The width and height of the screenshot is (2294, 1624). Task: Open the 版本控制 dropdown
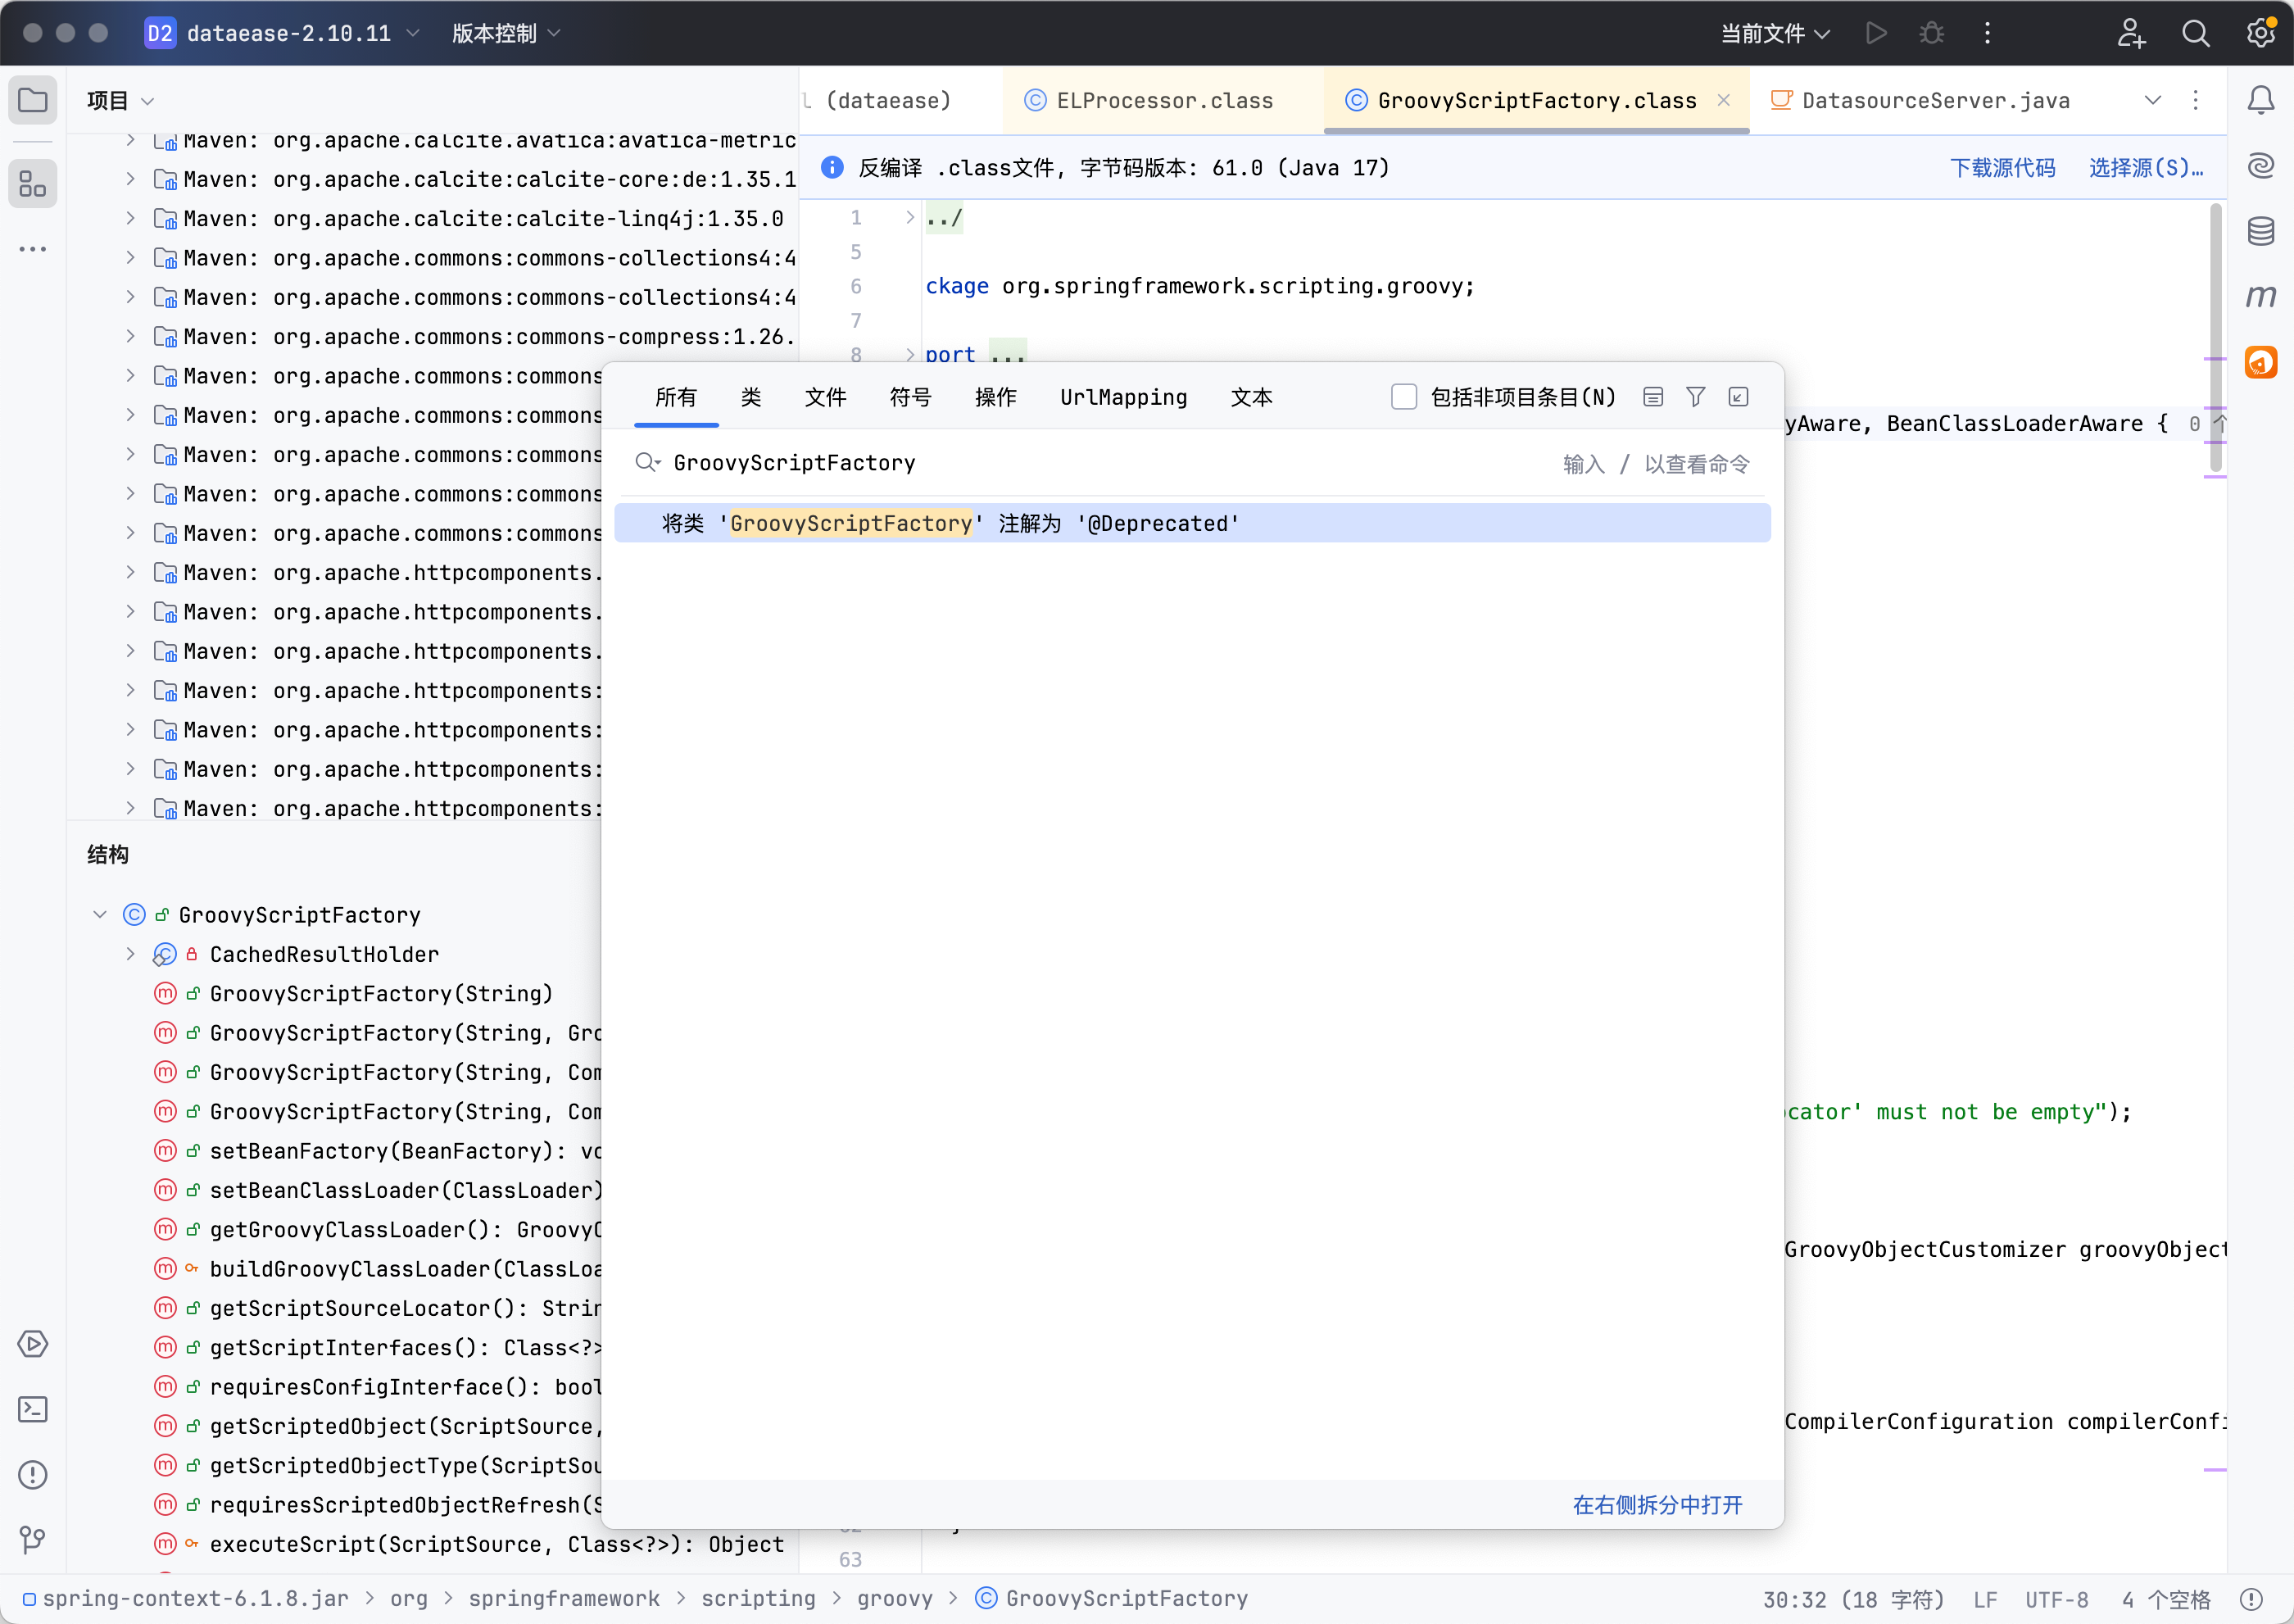pyautogui.click(x=506, y=33)
